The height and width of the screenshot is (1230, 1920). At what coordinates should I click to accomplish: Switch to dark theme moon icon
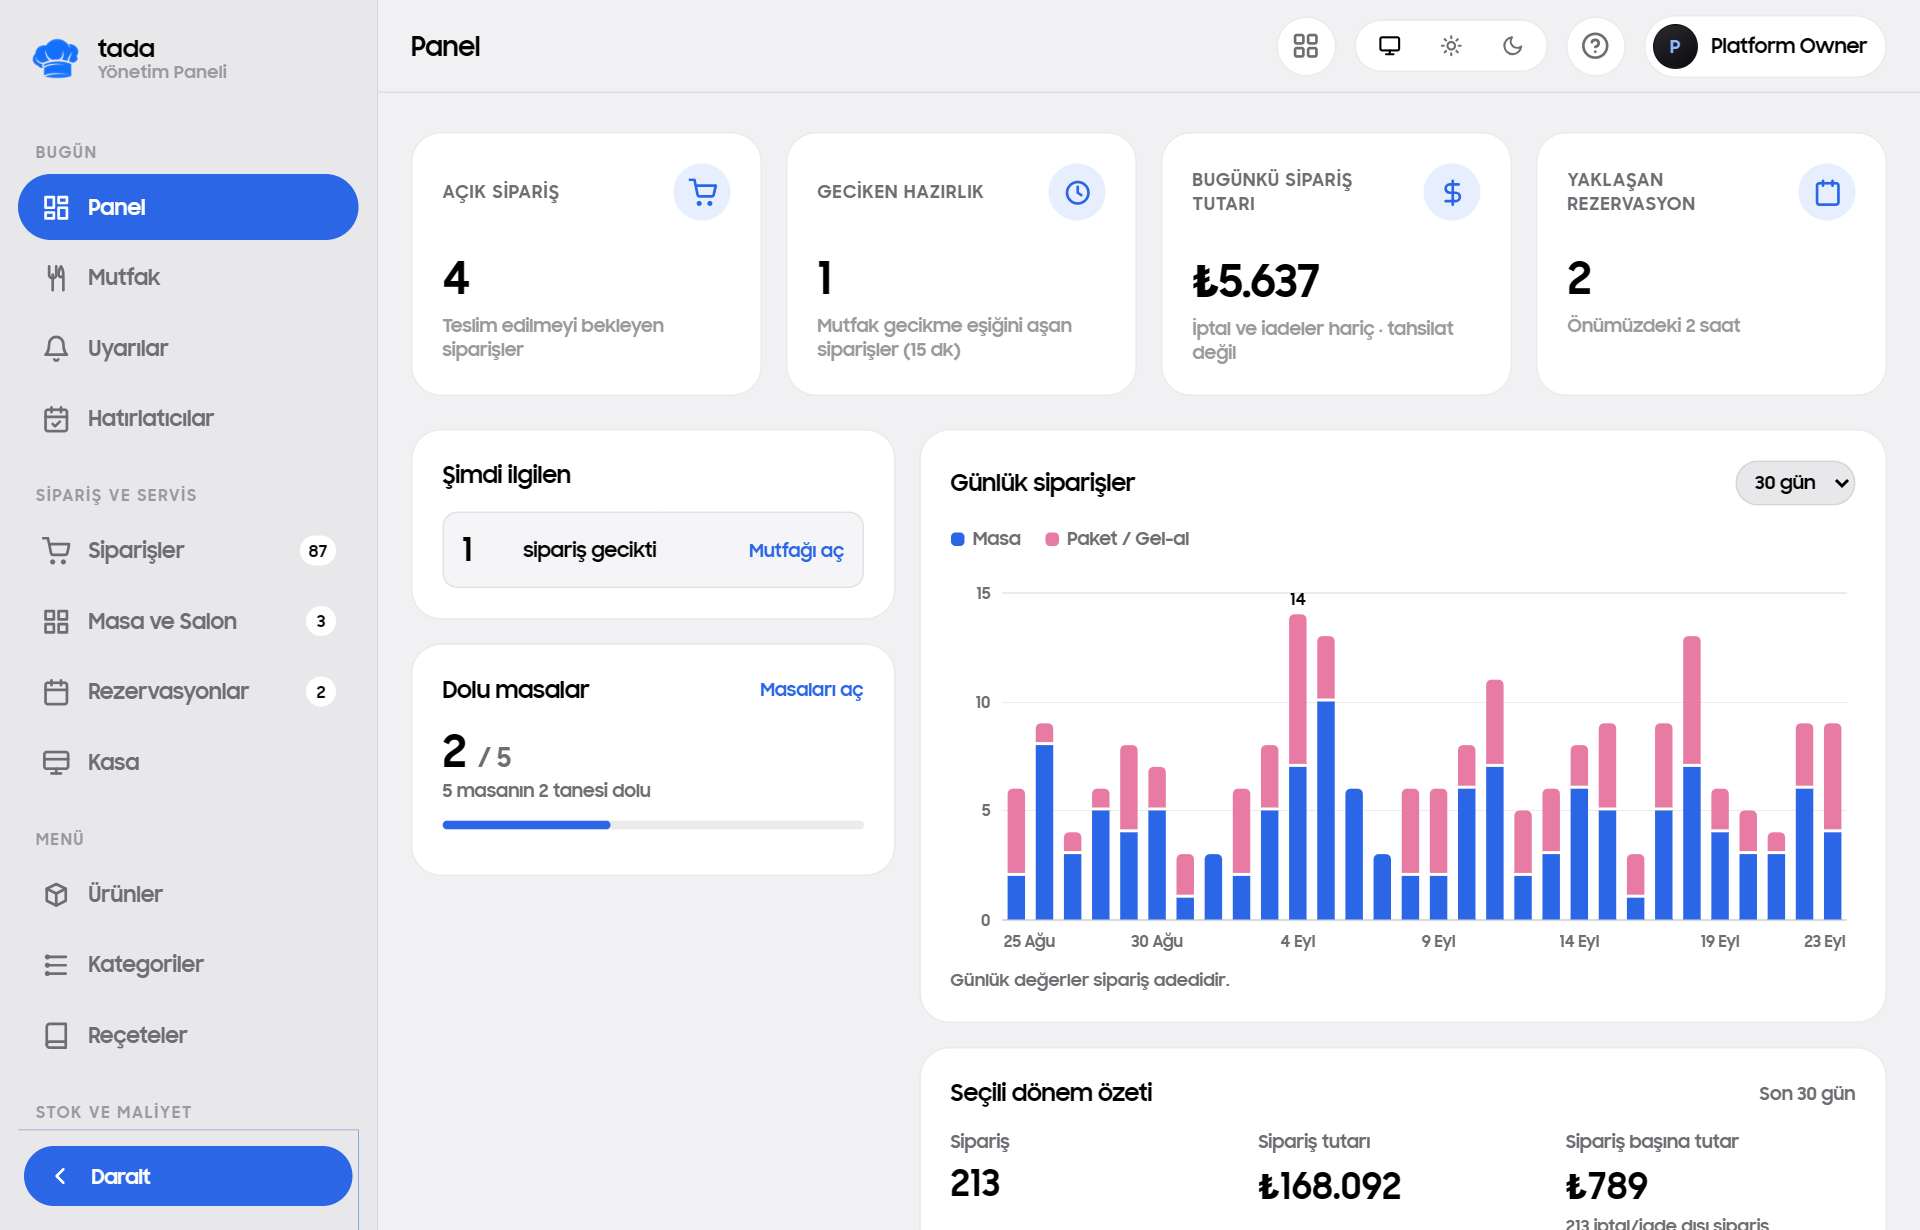(1512, 46)
